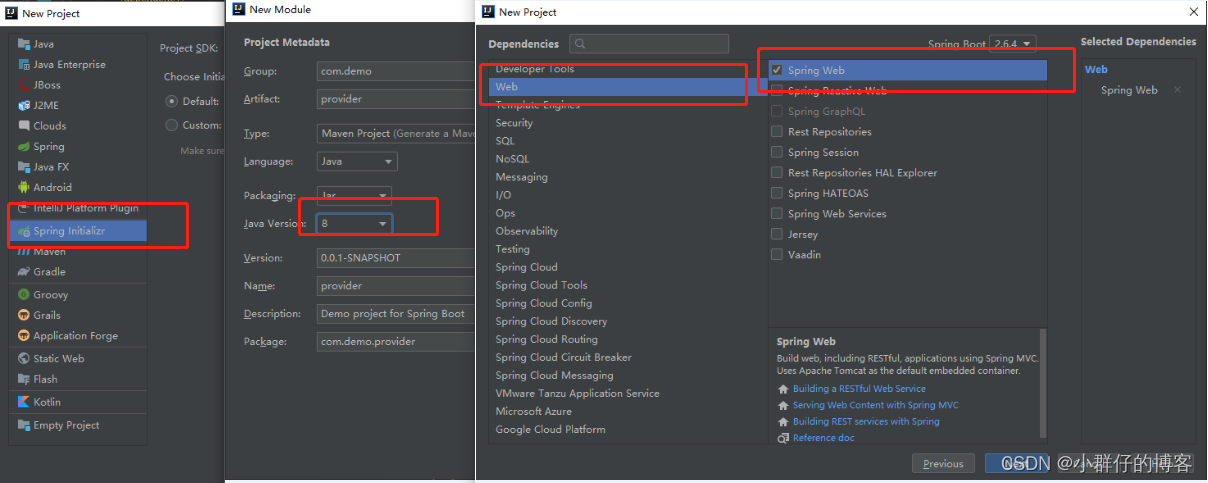Select the Microsoft Azure category
This screenshot has height=483, width=1208.
533,411
